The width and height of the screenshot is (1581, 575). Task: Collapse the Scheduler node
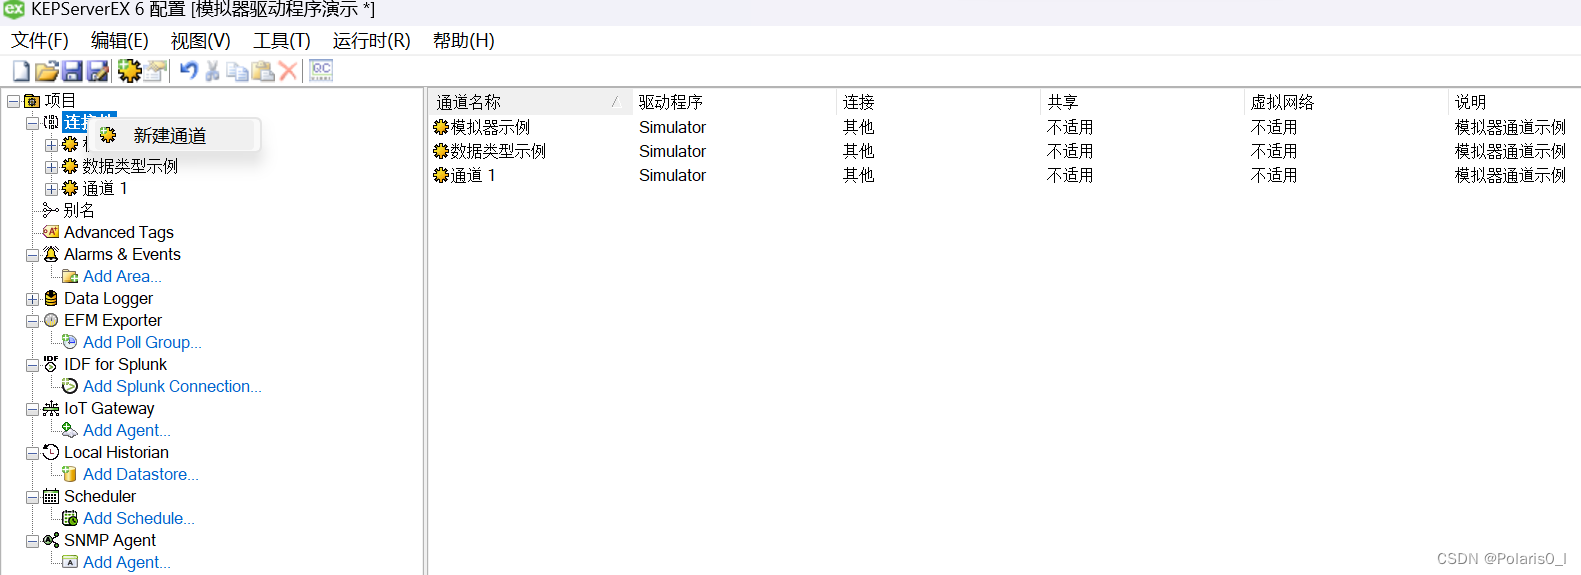33,497
